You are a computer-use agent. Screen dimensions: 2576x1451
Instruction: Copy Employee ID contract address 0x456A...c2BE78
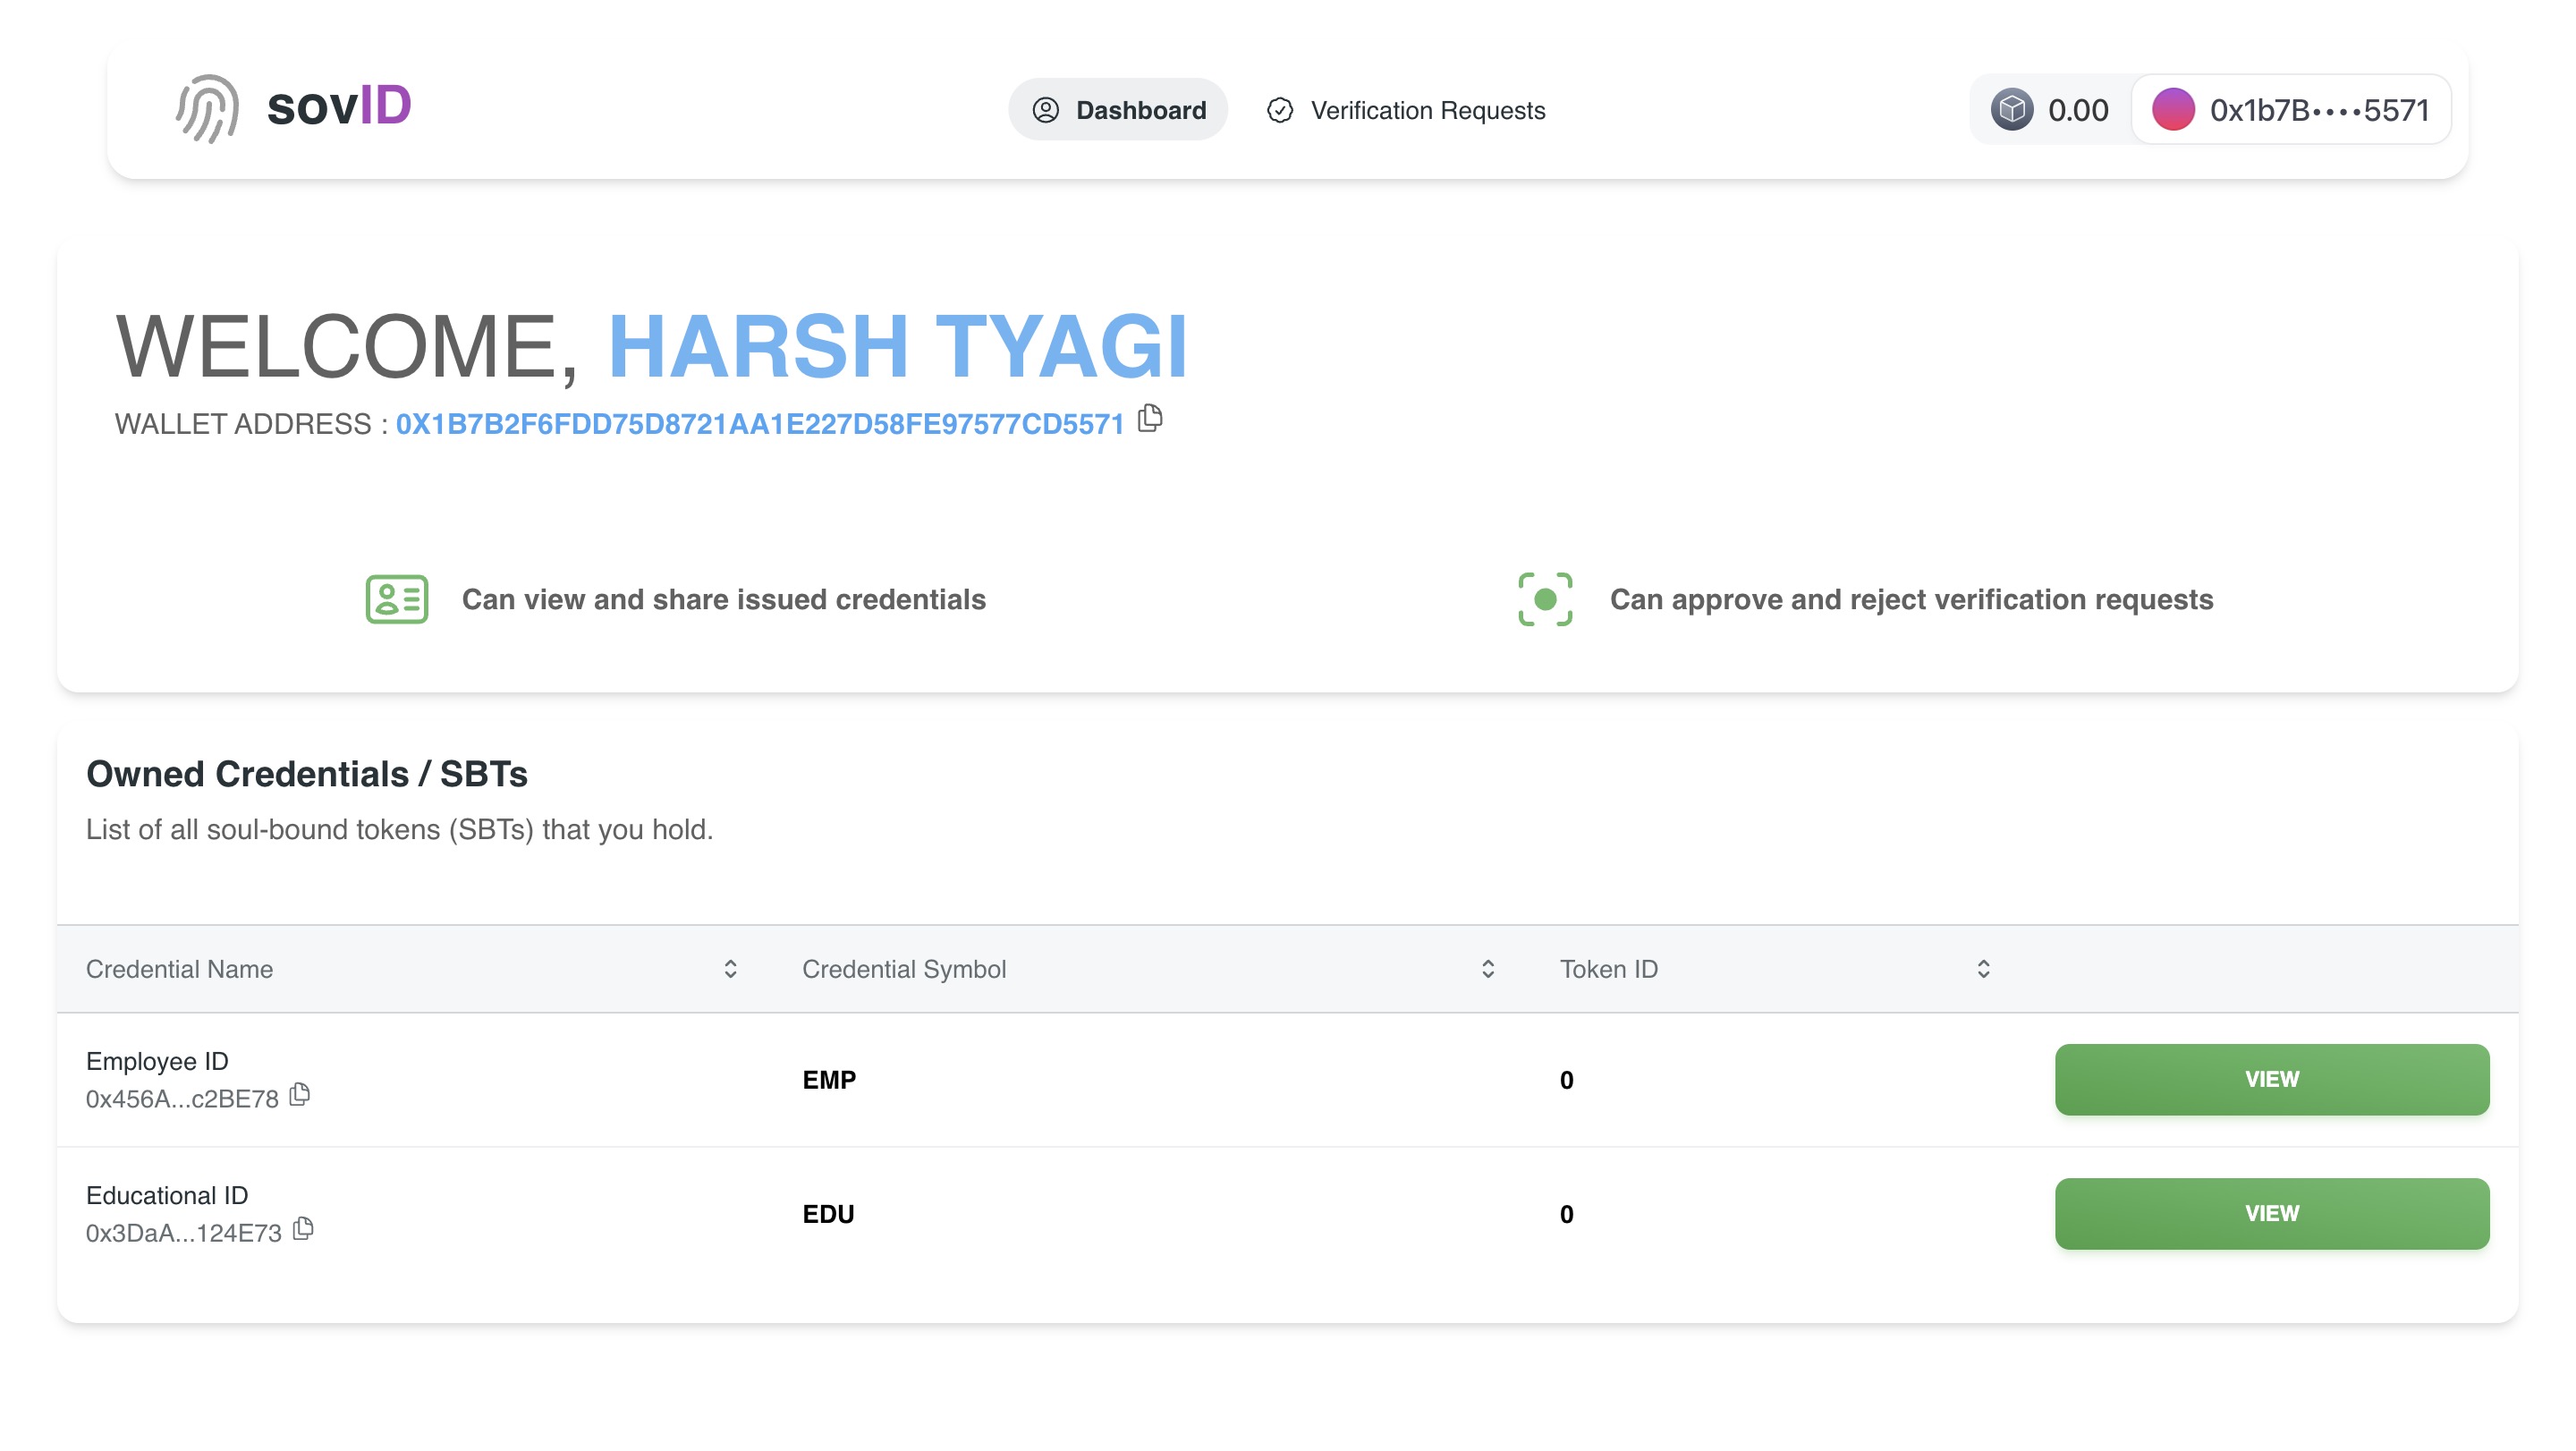tap(300, 1095)
